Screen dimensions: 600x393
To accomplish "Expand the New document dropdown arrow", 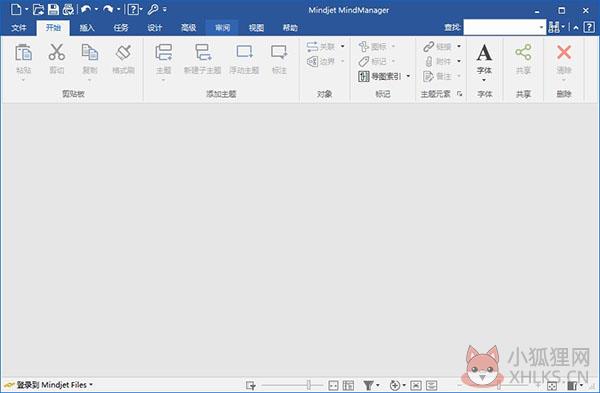I will click(26, 9).
